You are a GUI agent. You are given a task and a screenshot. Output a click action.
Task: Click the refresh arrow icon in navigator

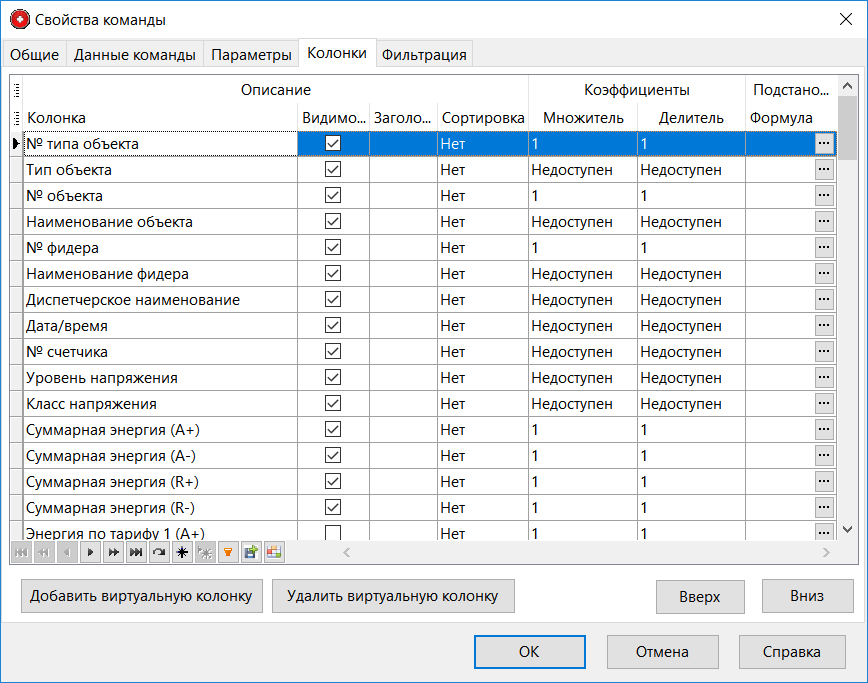click(x=159, y=551)
